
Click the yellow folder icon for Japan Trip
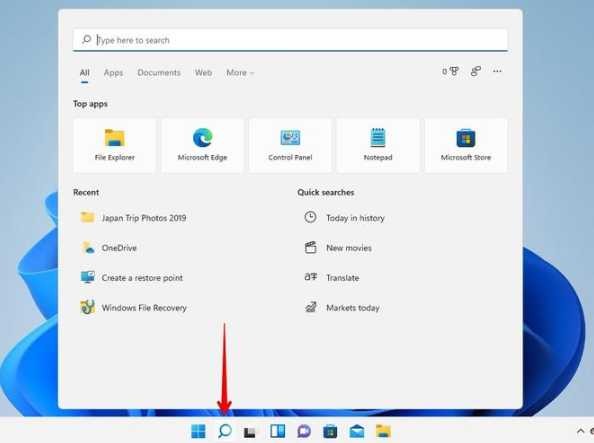pyautogui.click(x=88, y=217)
